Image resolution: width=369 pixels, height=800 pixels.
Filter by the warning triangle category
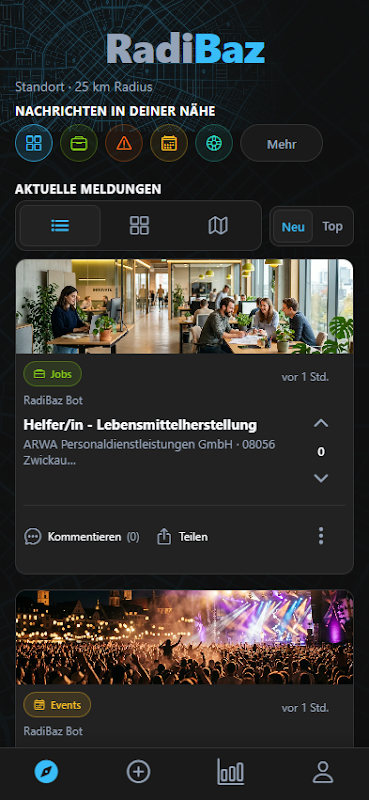(124, 143)
